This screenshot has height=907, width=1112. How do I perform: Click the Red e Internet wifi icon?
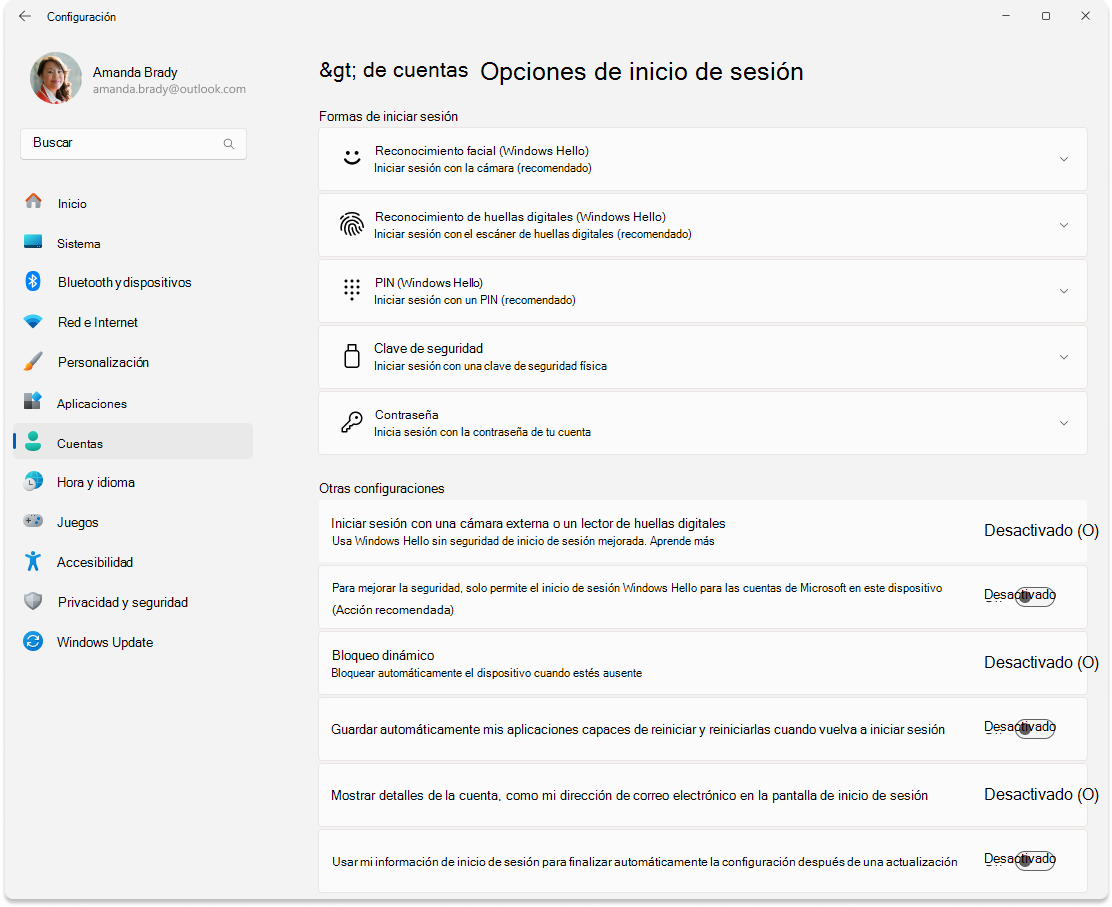click(x=33, y=322)
